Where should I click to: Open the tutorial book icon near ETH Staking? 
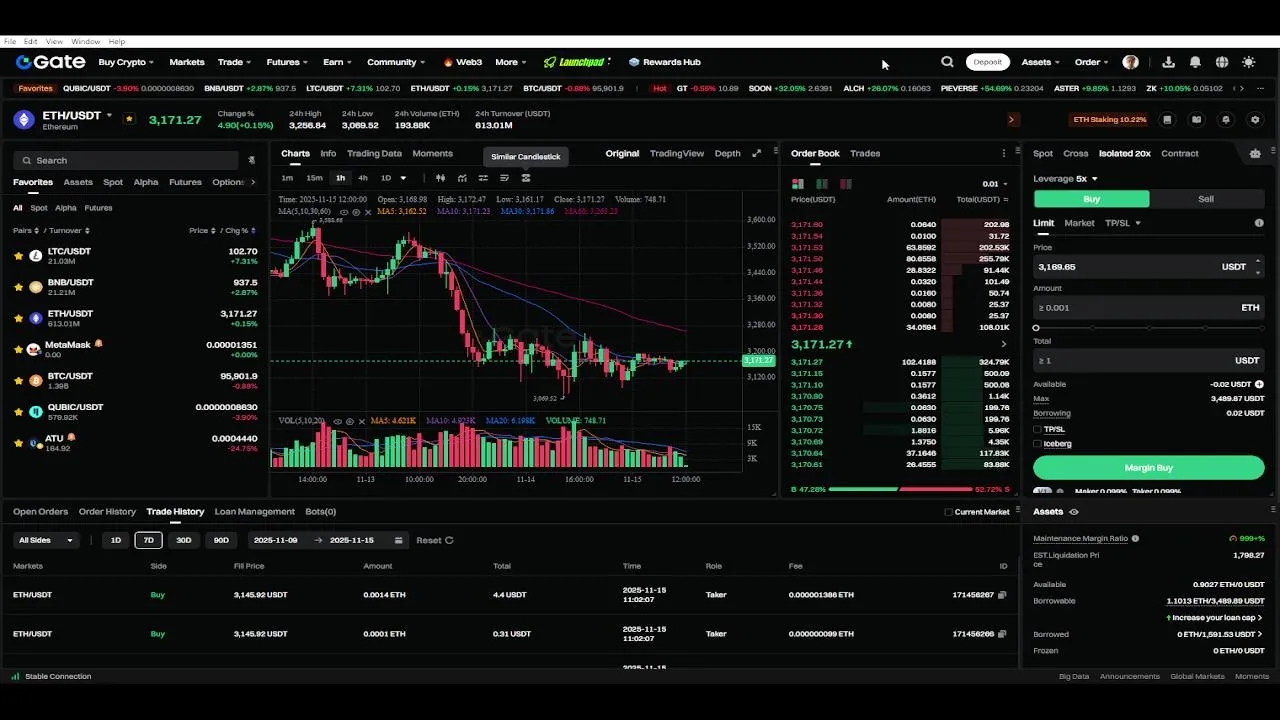coord(1196,120)
